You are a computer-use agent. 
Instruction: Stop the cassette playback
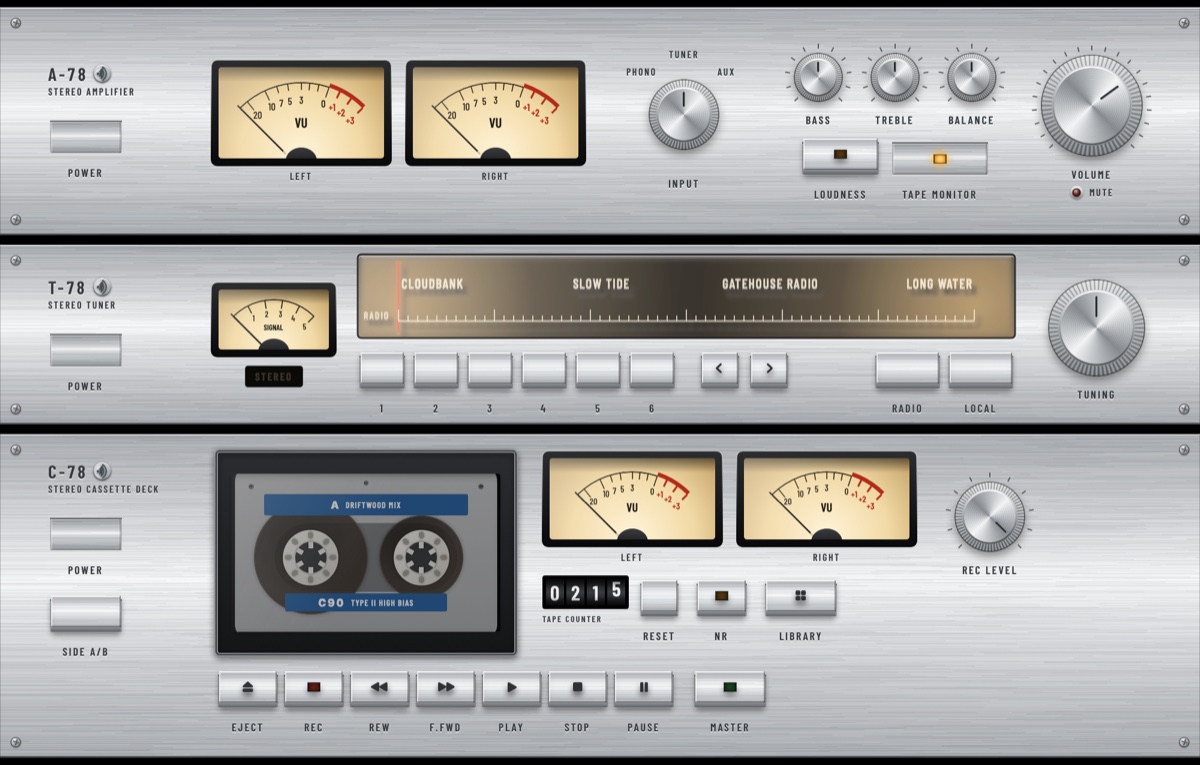577,688
